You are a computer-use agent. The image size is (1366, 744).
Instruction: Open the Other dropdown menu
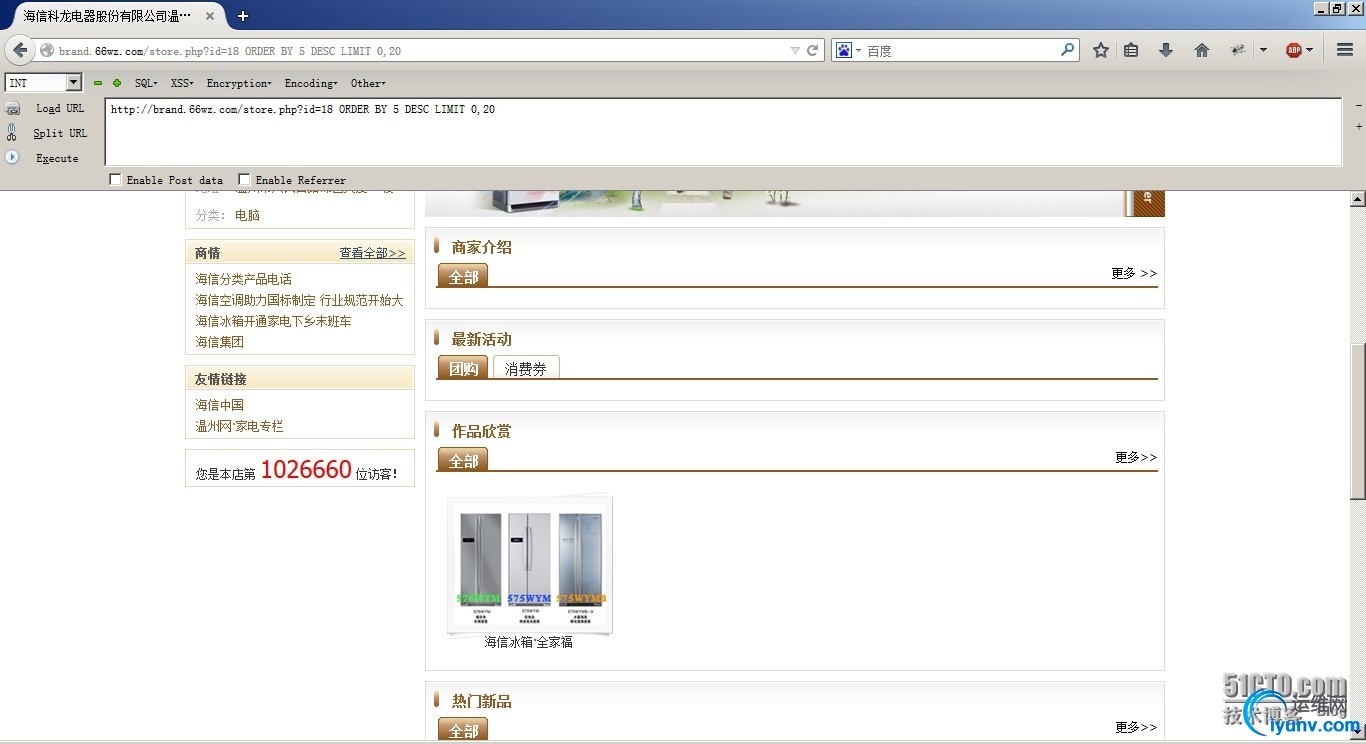[368, 83]
